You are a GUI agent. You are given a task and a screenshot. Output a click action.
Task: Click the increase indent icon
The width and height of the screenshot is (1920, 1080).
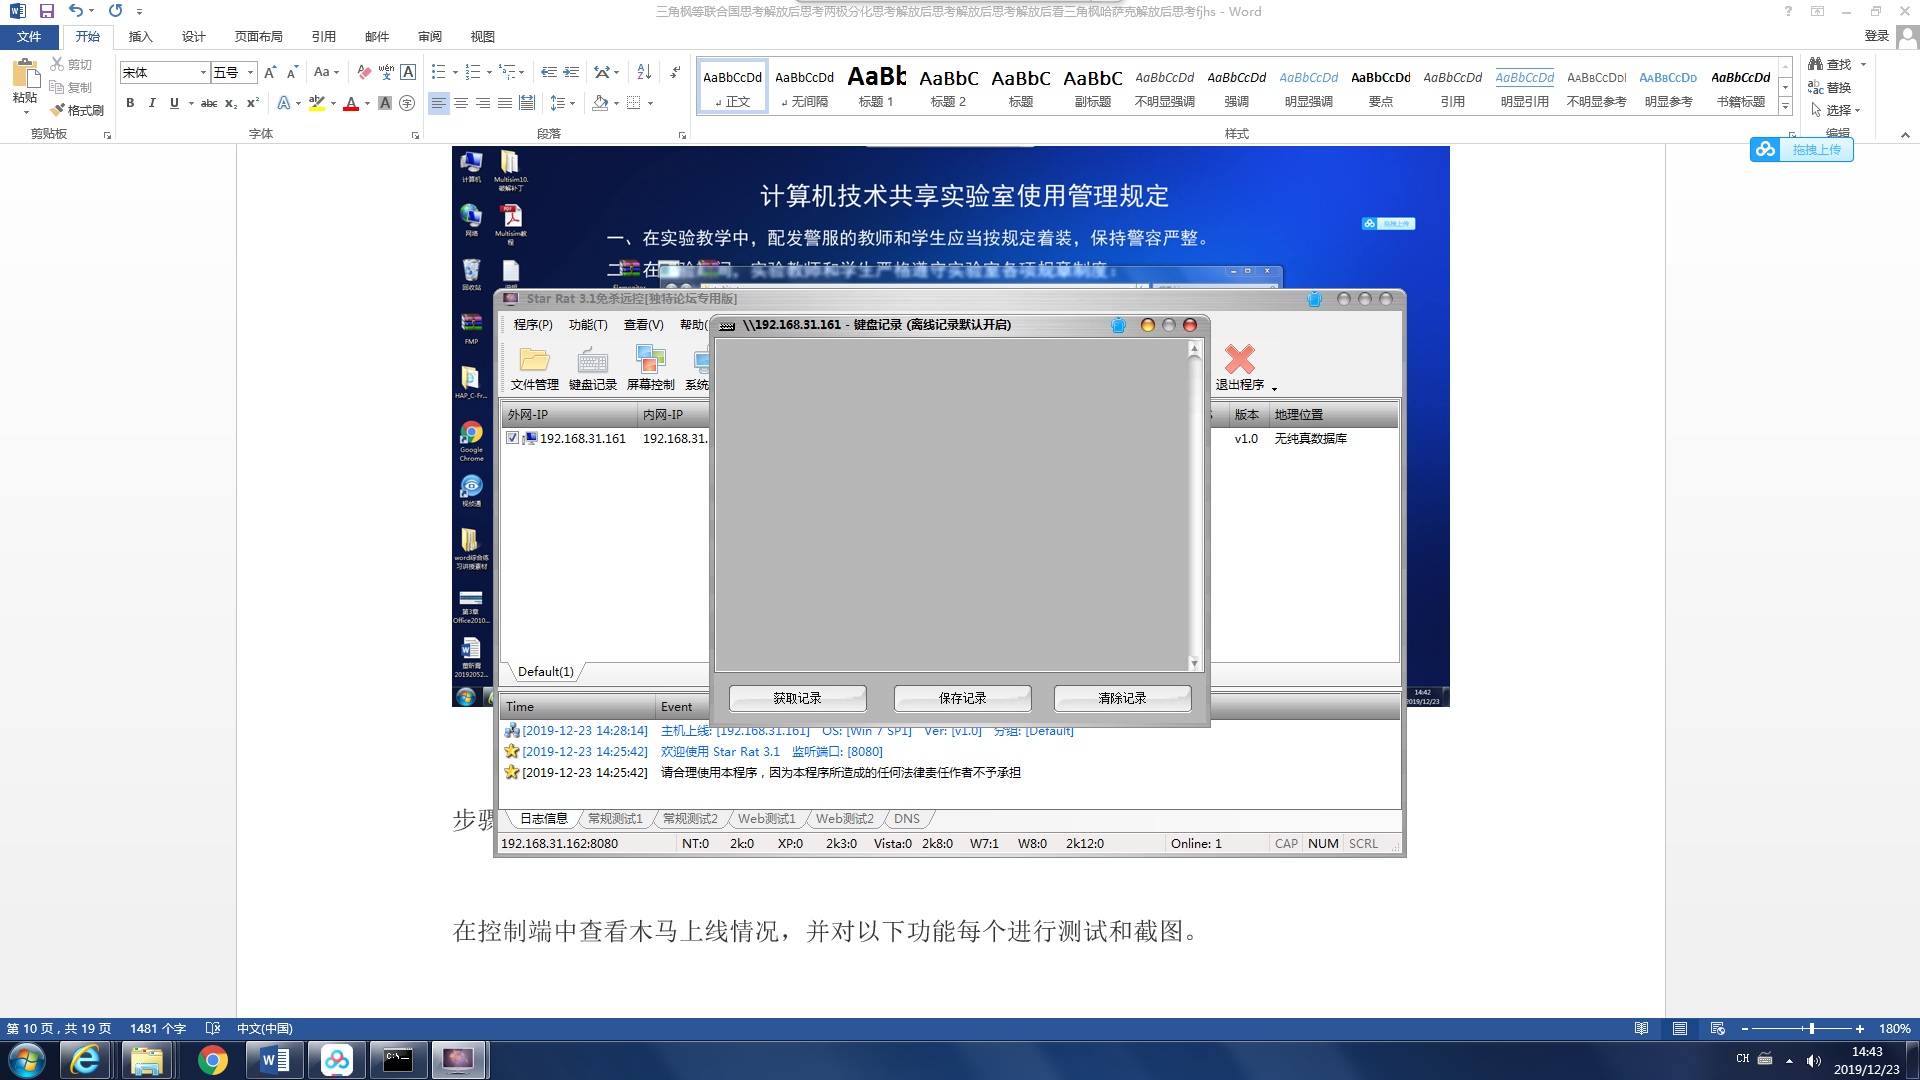571,72
